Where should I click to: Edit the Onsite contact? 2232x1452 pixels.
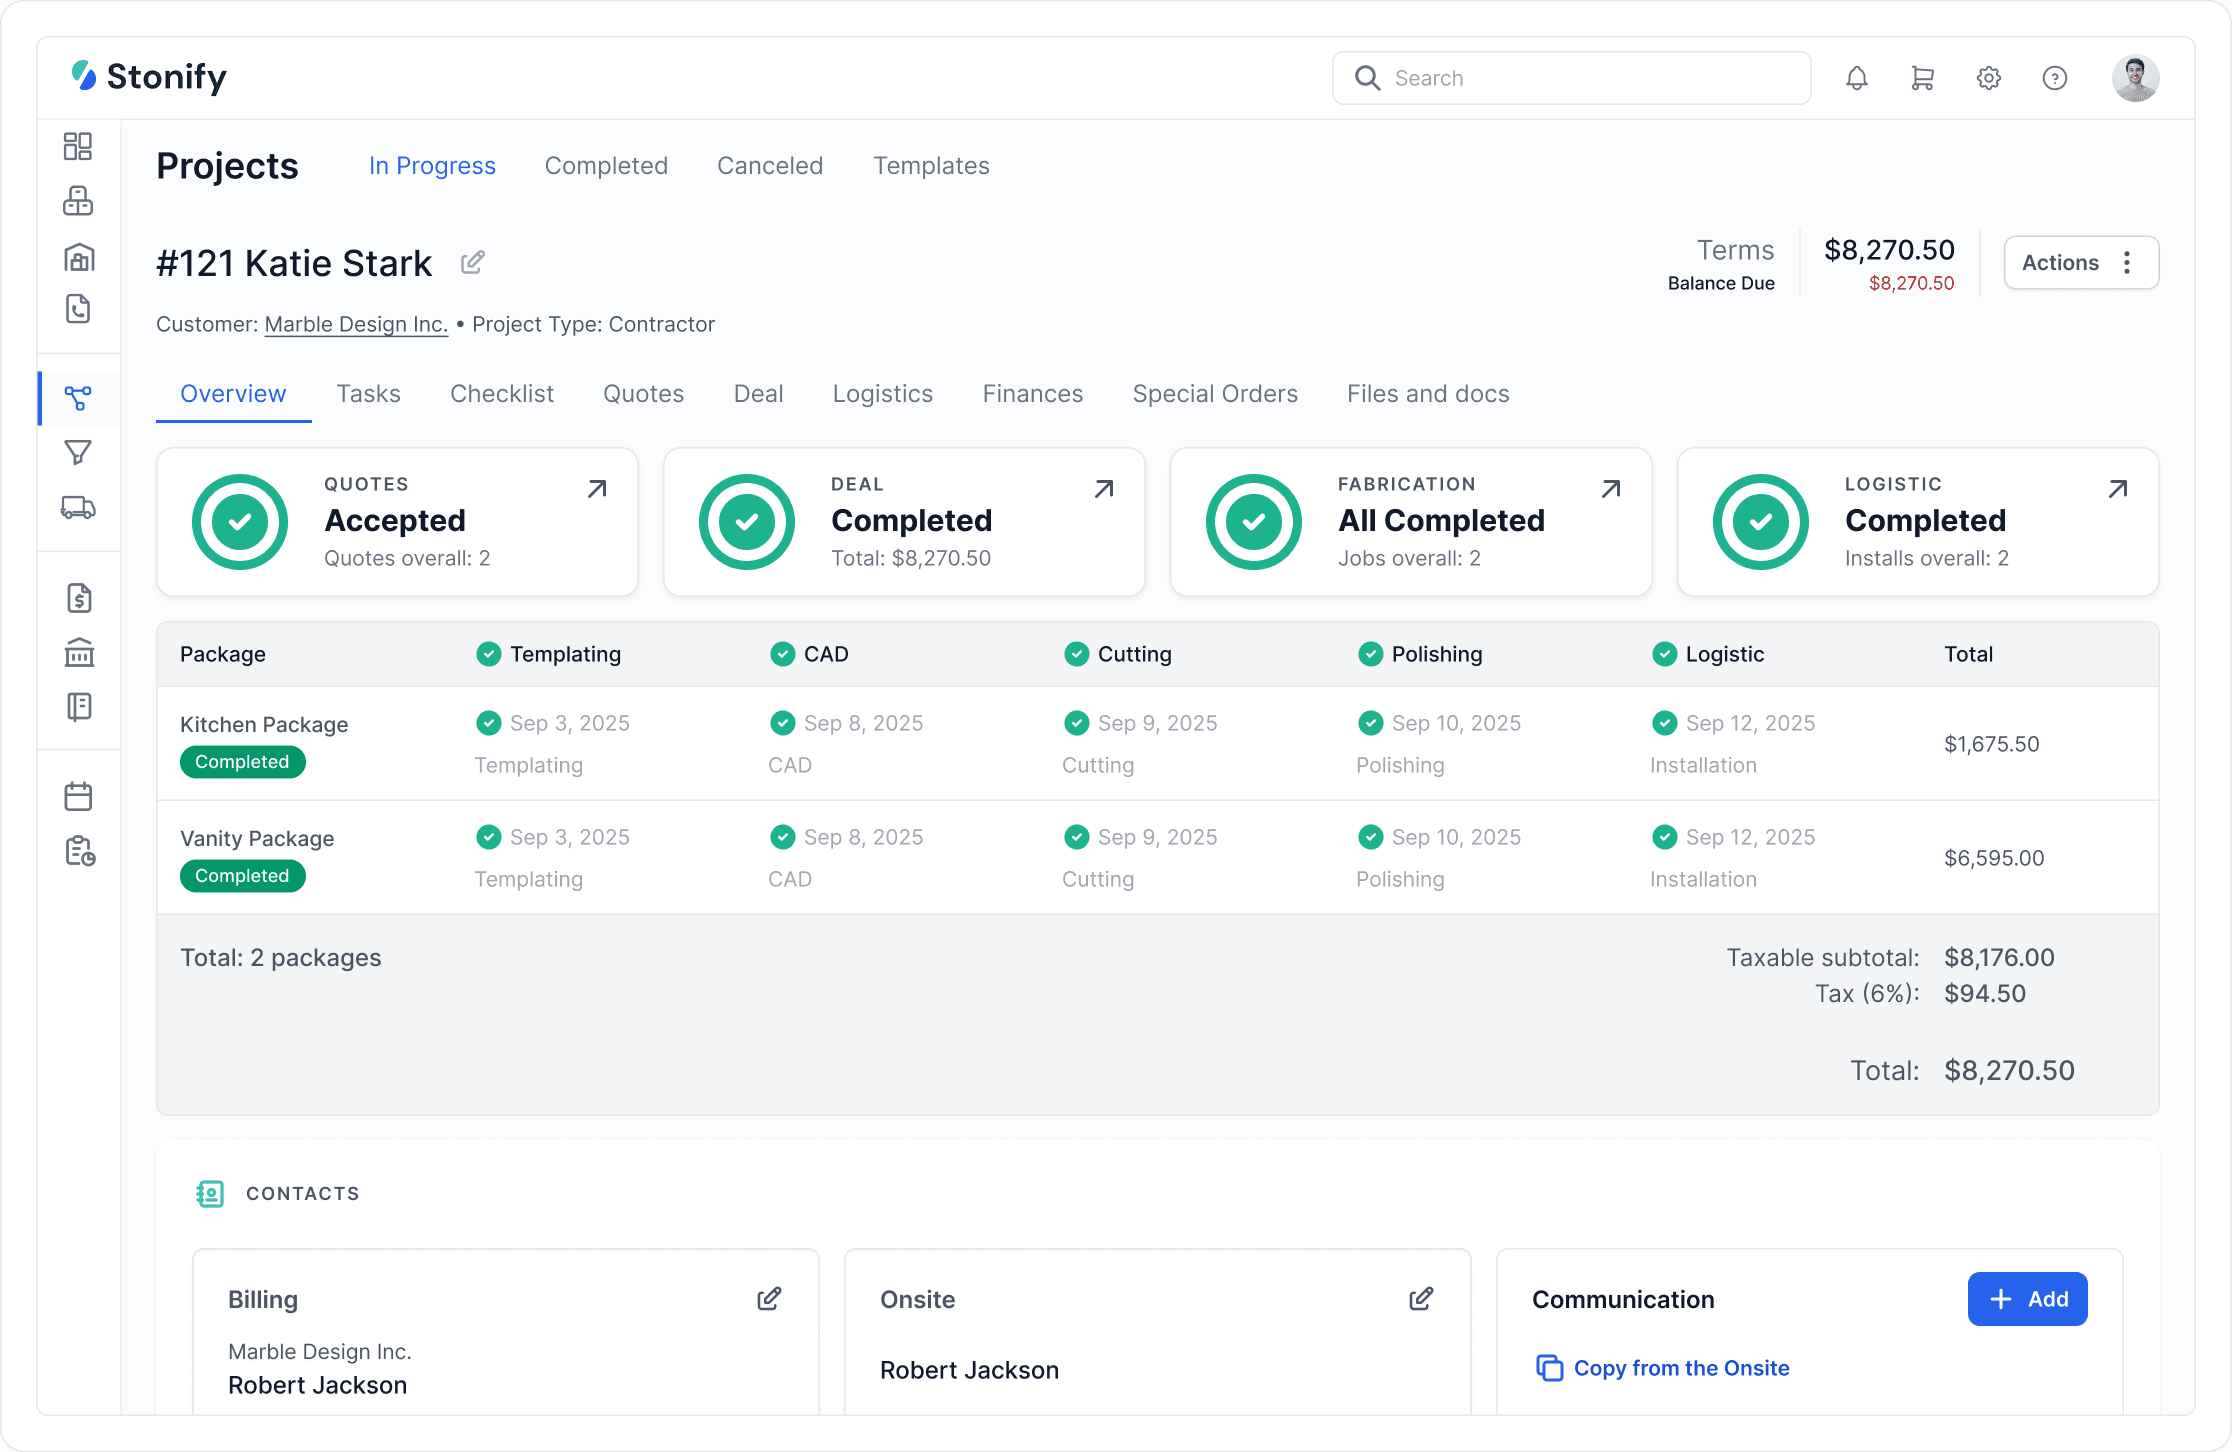[1421, 1298]
